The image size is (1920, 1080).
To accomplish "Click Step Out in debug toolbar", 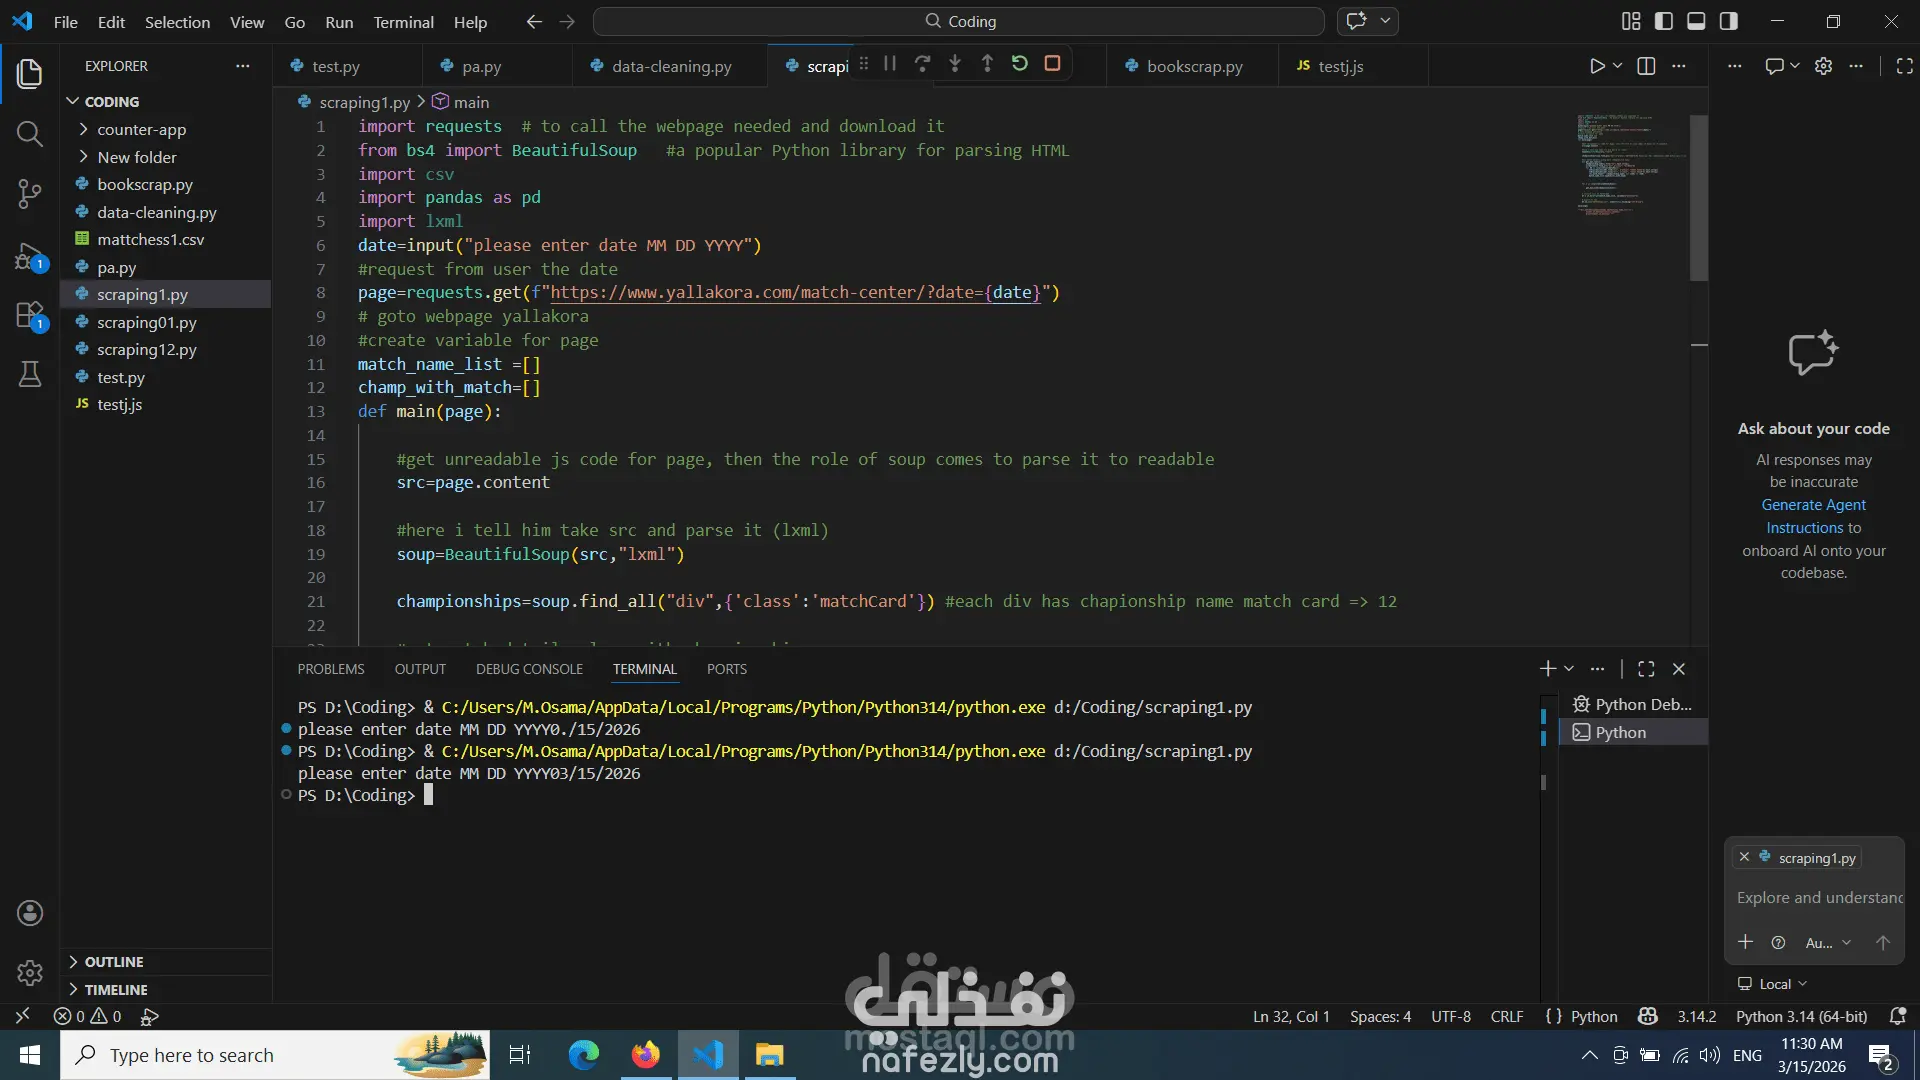I will pyautogui.click(x=987, y=64).
